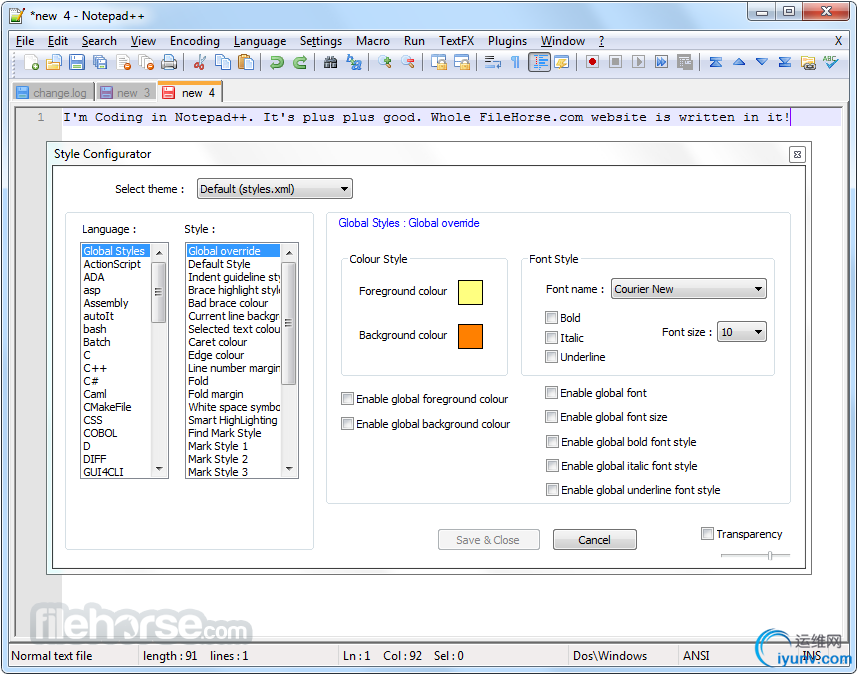Image resolution: width=858 pixels, height=675 pixels.
Task: Click the Paste clipboard icon
Action: click(x=246, y=62)
